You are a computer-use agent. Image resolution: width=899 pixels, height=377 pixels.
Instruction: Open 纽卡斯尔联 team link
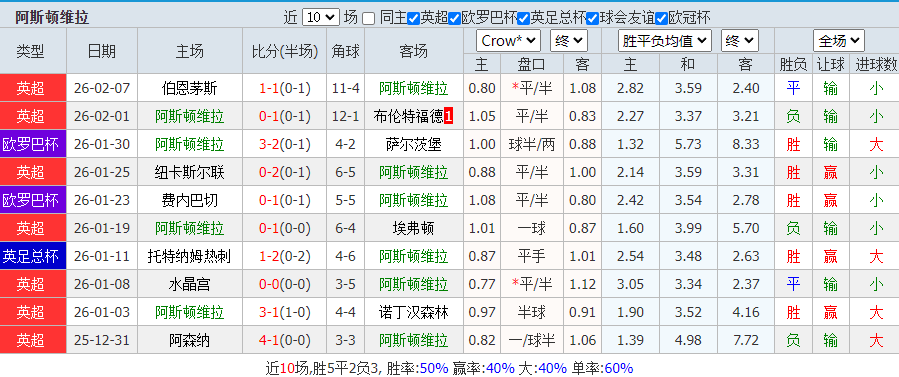point(189,172)
